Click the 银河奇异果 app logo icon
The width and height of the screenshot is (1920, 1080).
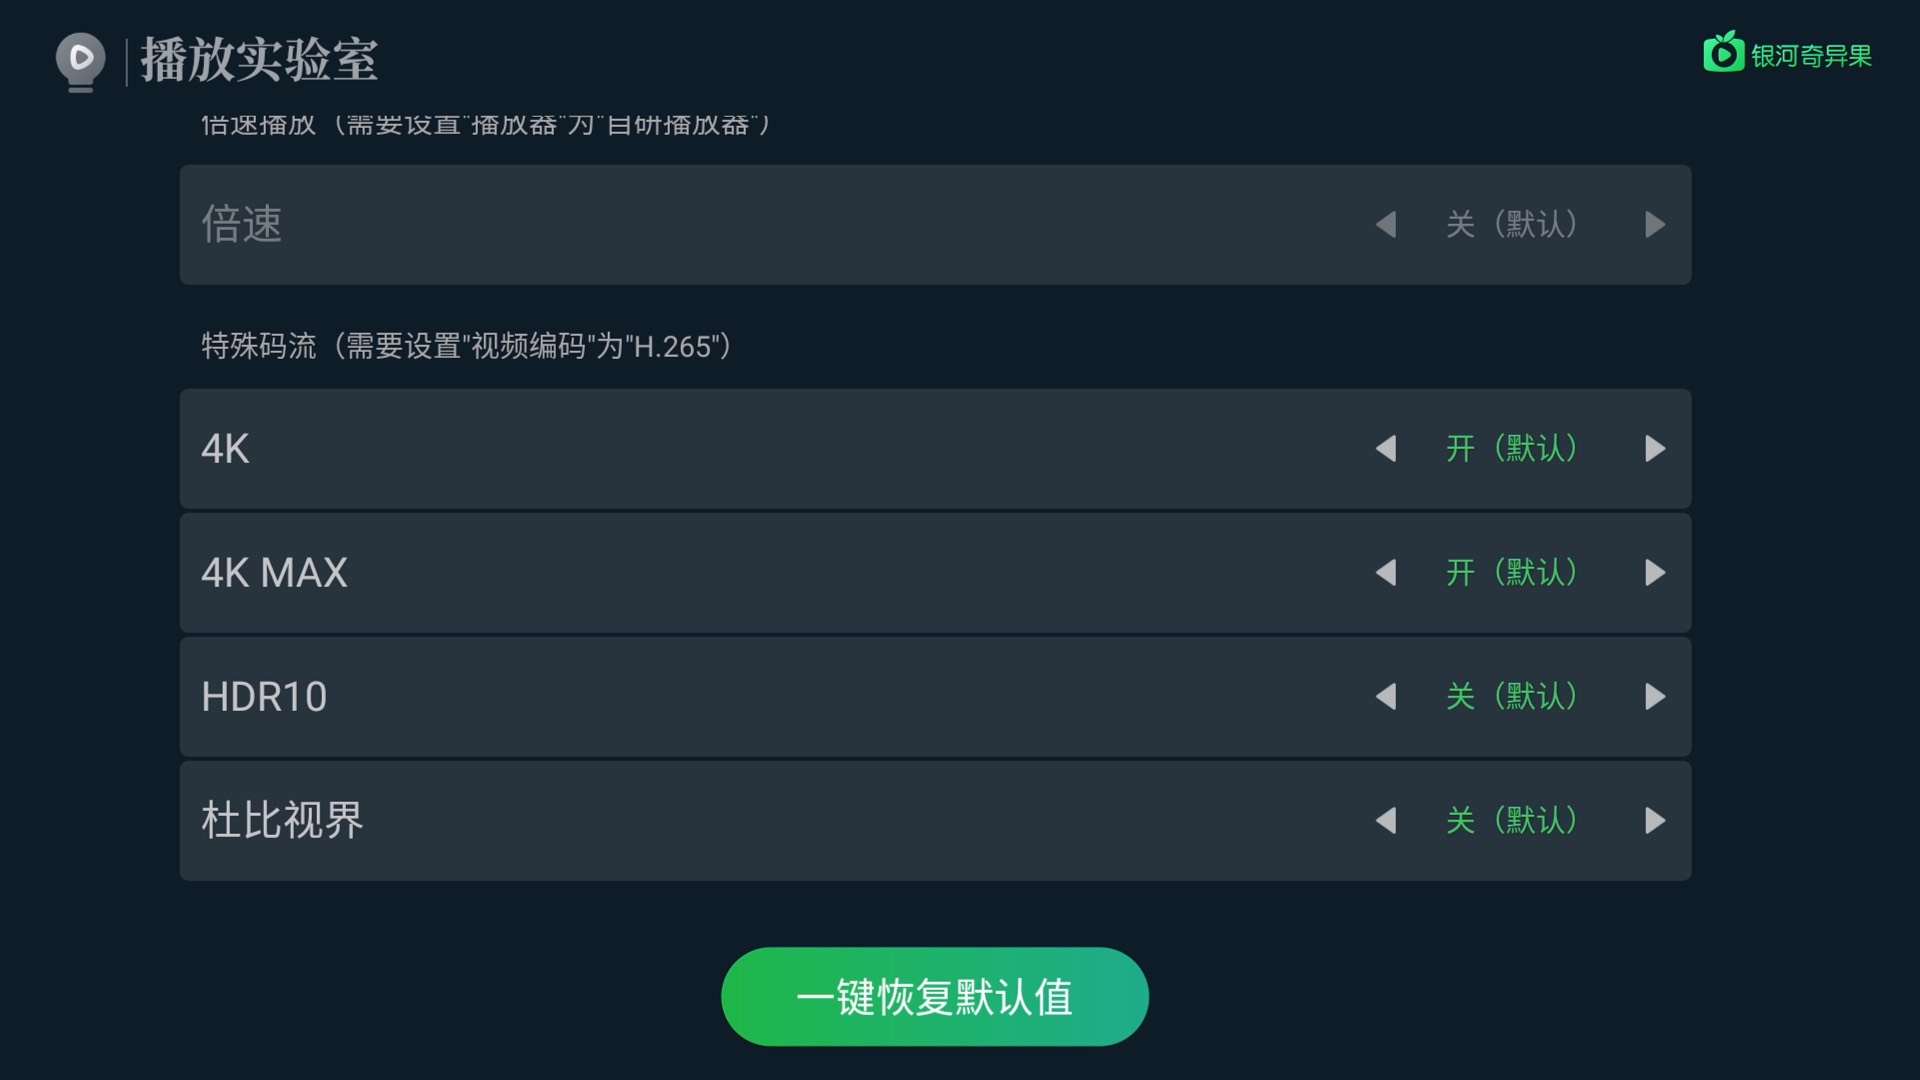coord(1723,55)
